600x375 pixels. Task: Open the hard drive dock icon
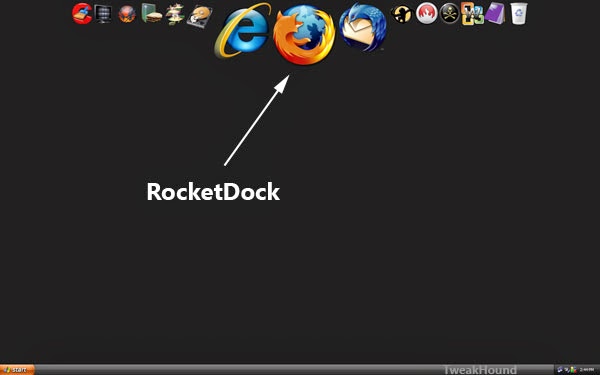coord(199,16)
